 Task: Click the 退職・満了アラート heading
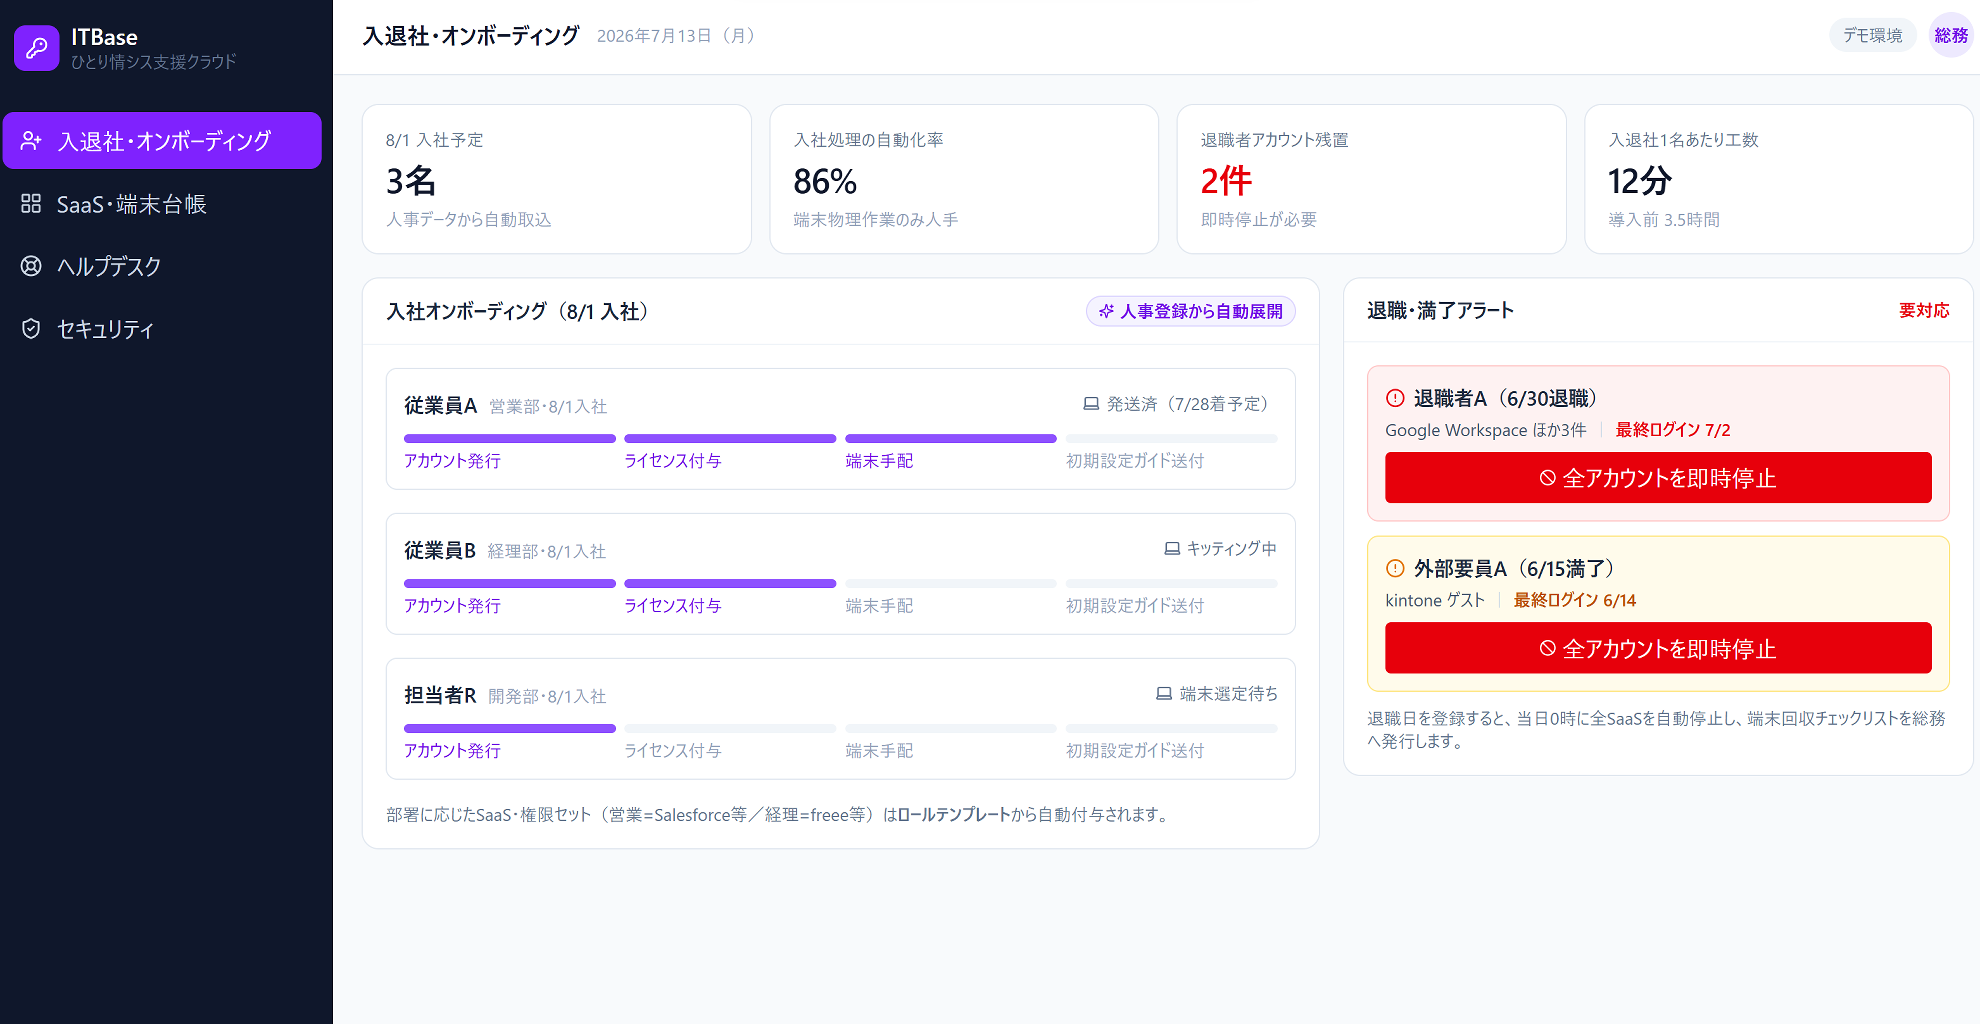point(1440,311)
